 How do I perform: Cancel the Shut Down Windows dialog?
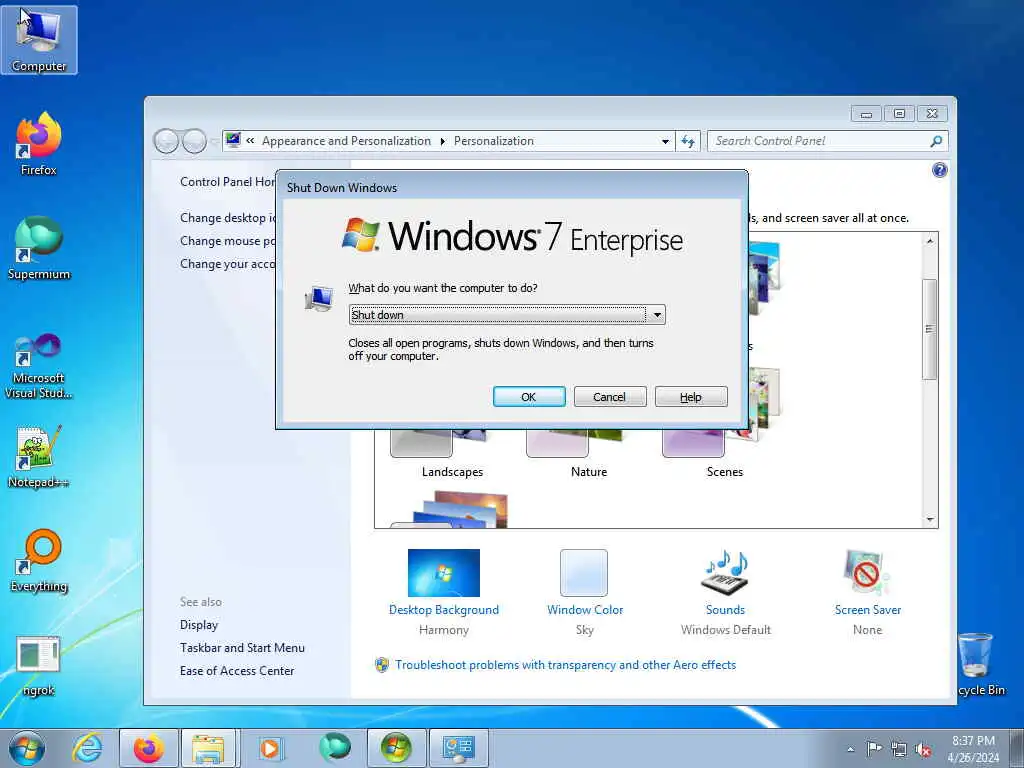point(610,397)
